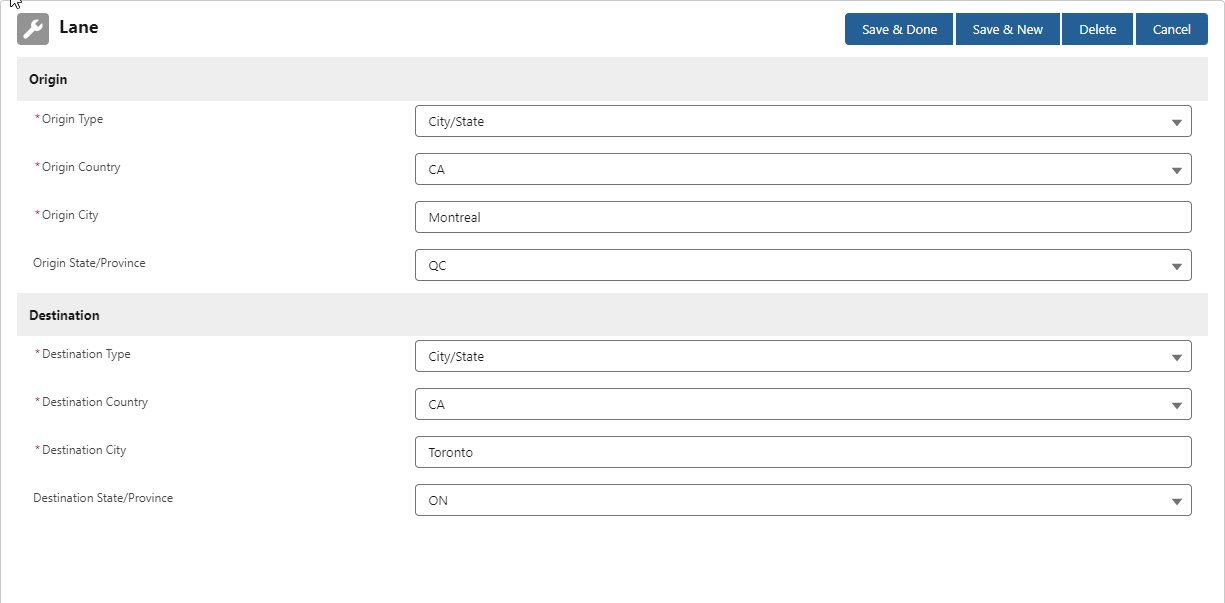Open the Destination Type dropdown
1225x603 pixels.
(803, 356)
